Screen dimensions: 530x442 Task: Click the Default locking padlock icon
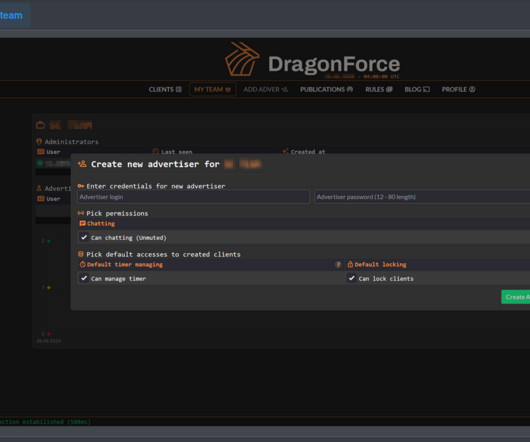(x=350, y=264)
